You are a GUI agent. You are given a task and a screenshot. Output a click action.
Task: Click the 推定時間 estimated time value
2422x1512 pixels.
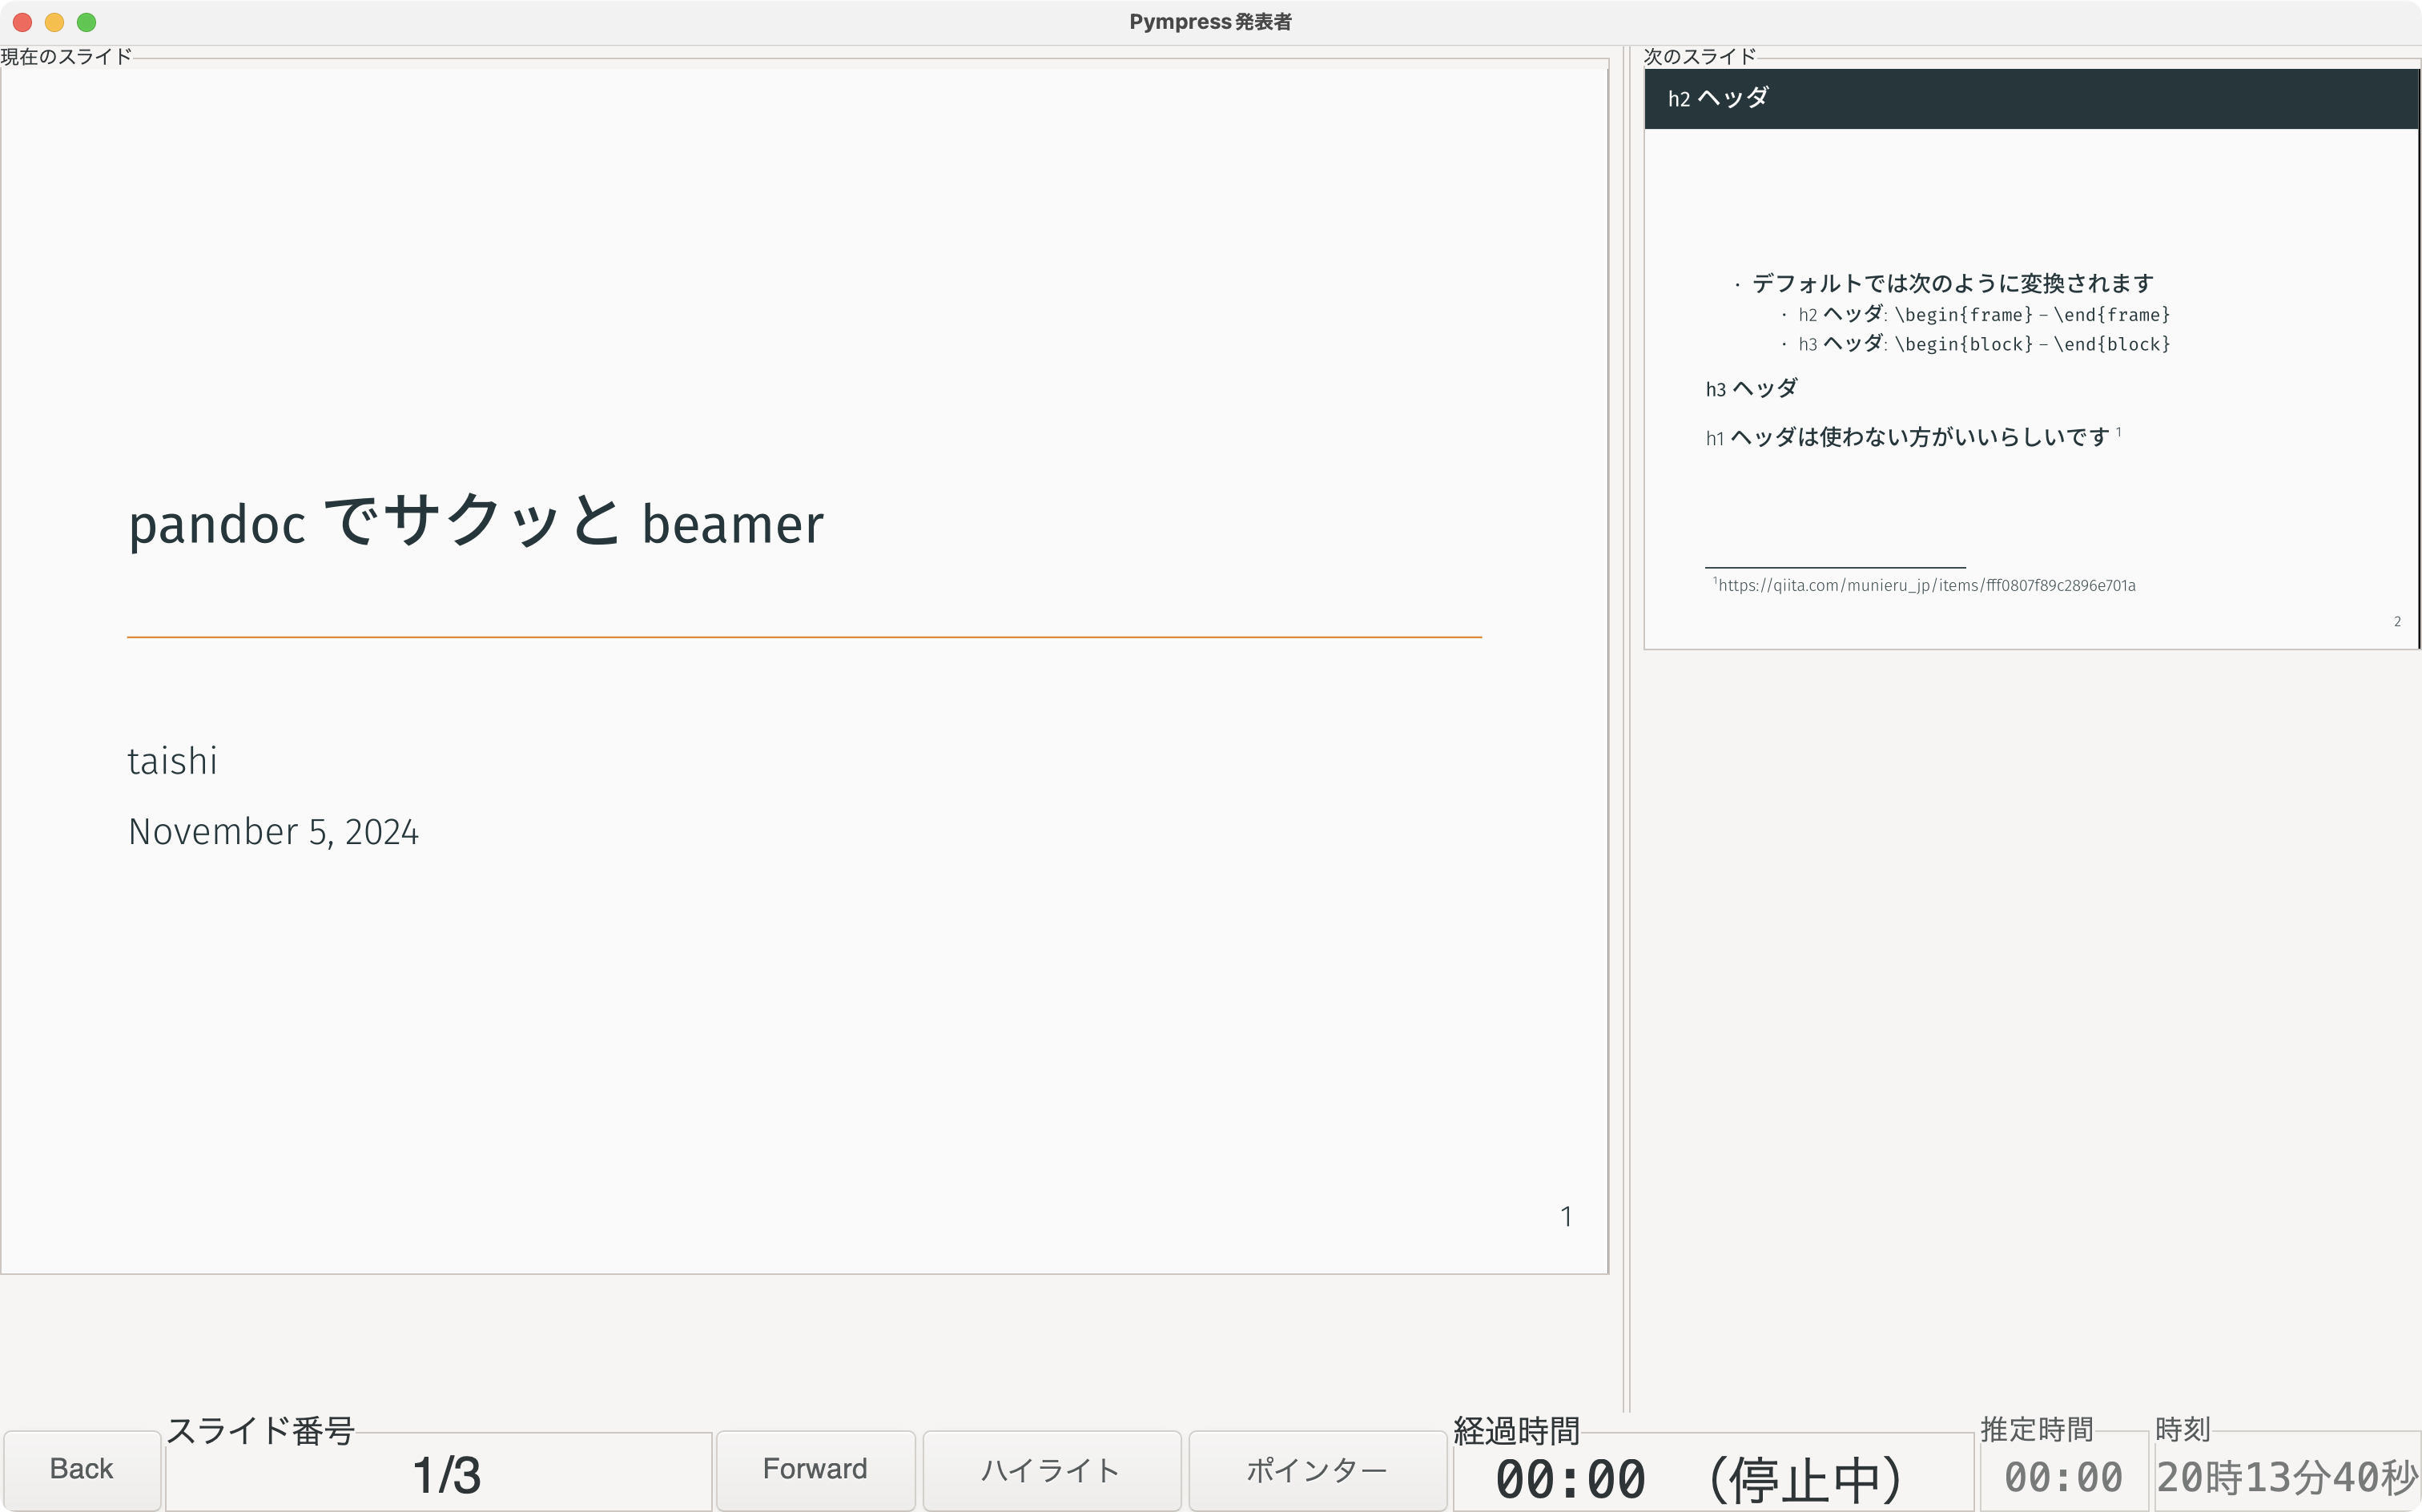tap(2063, 1477)
